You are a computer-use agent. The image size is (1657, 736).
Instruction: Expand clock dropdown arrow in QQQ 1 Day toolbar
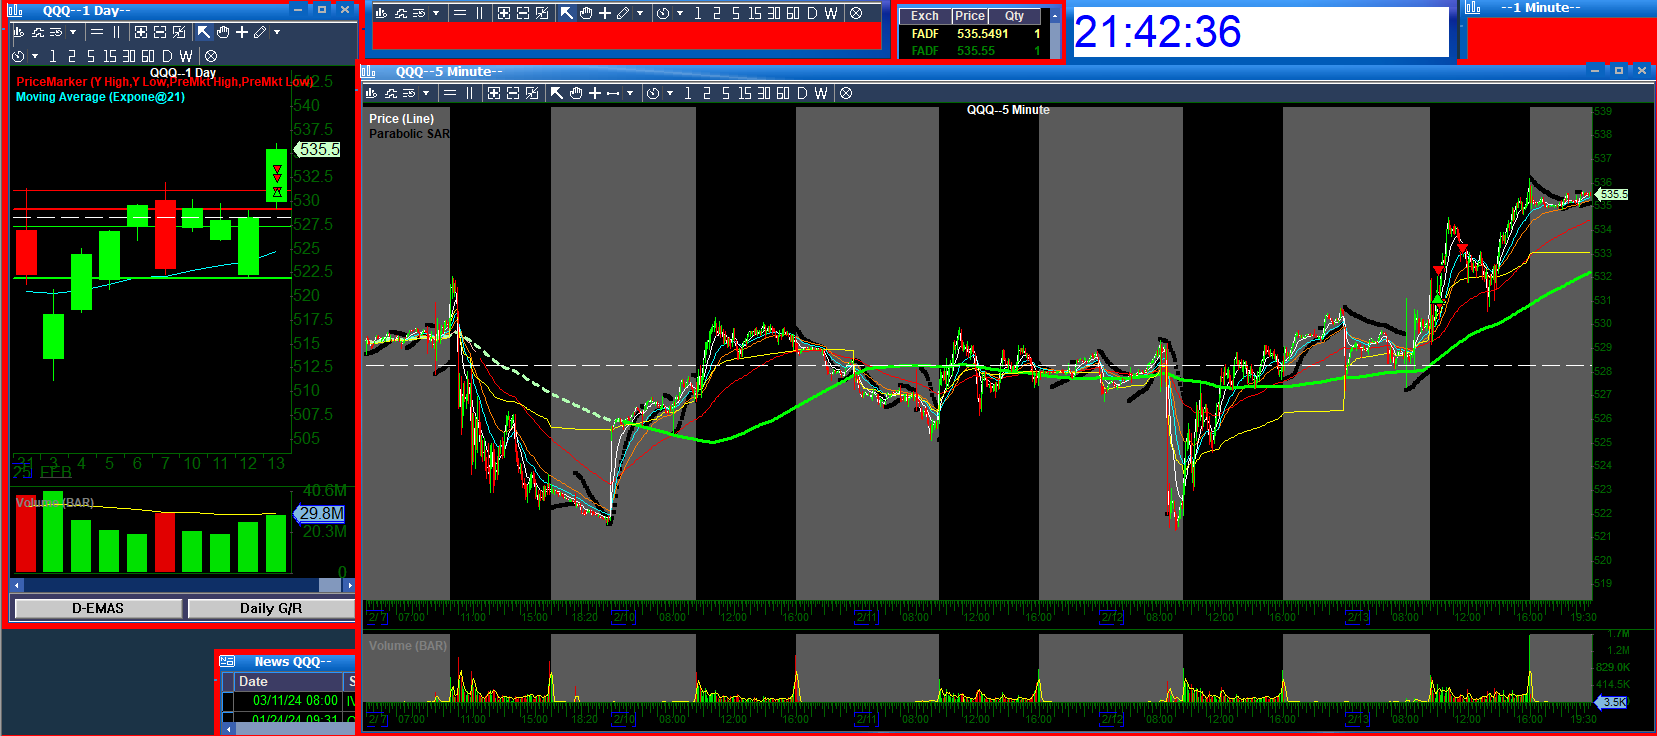pyautogui.click(x=35, y=56)
